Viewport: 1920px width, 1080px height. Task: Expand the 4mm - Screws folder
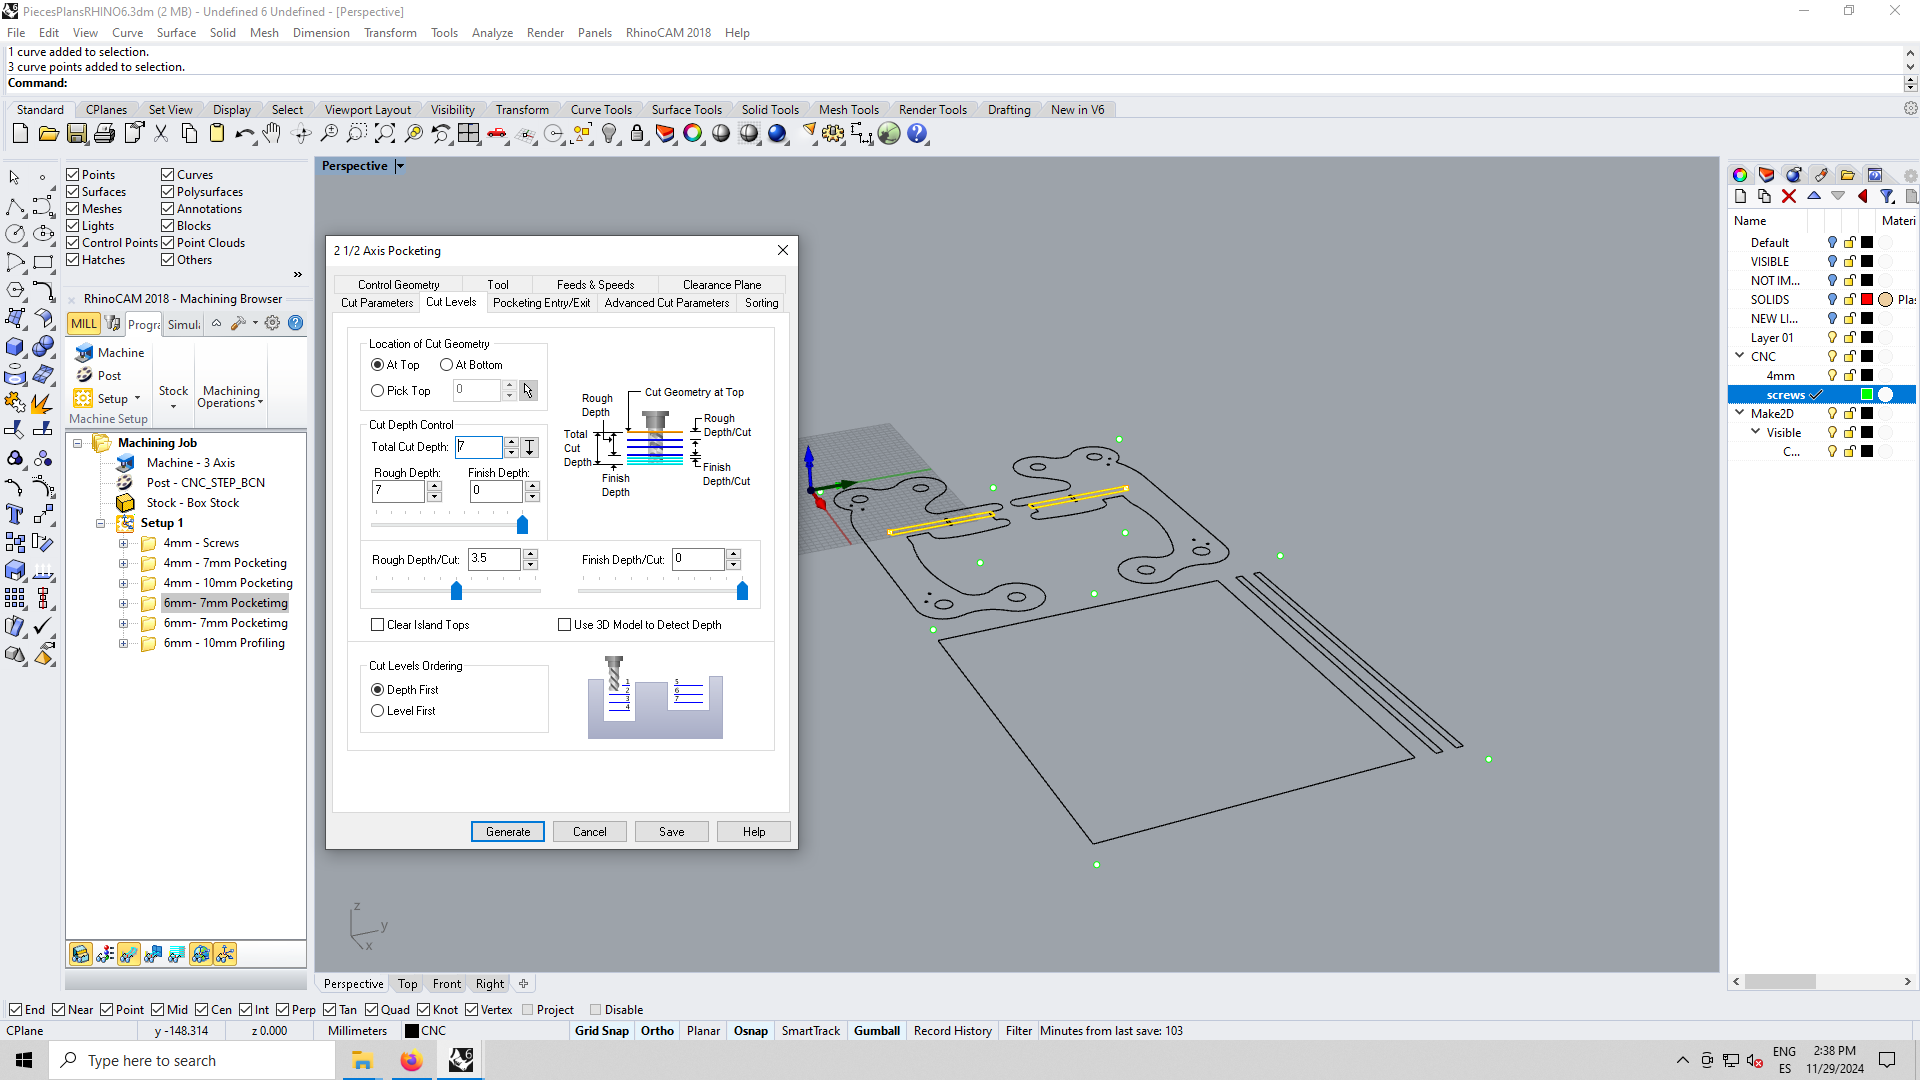(x=124, y=543)
